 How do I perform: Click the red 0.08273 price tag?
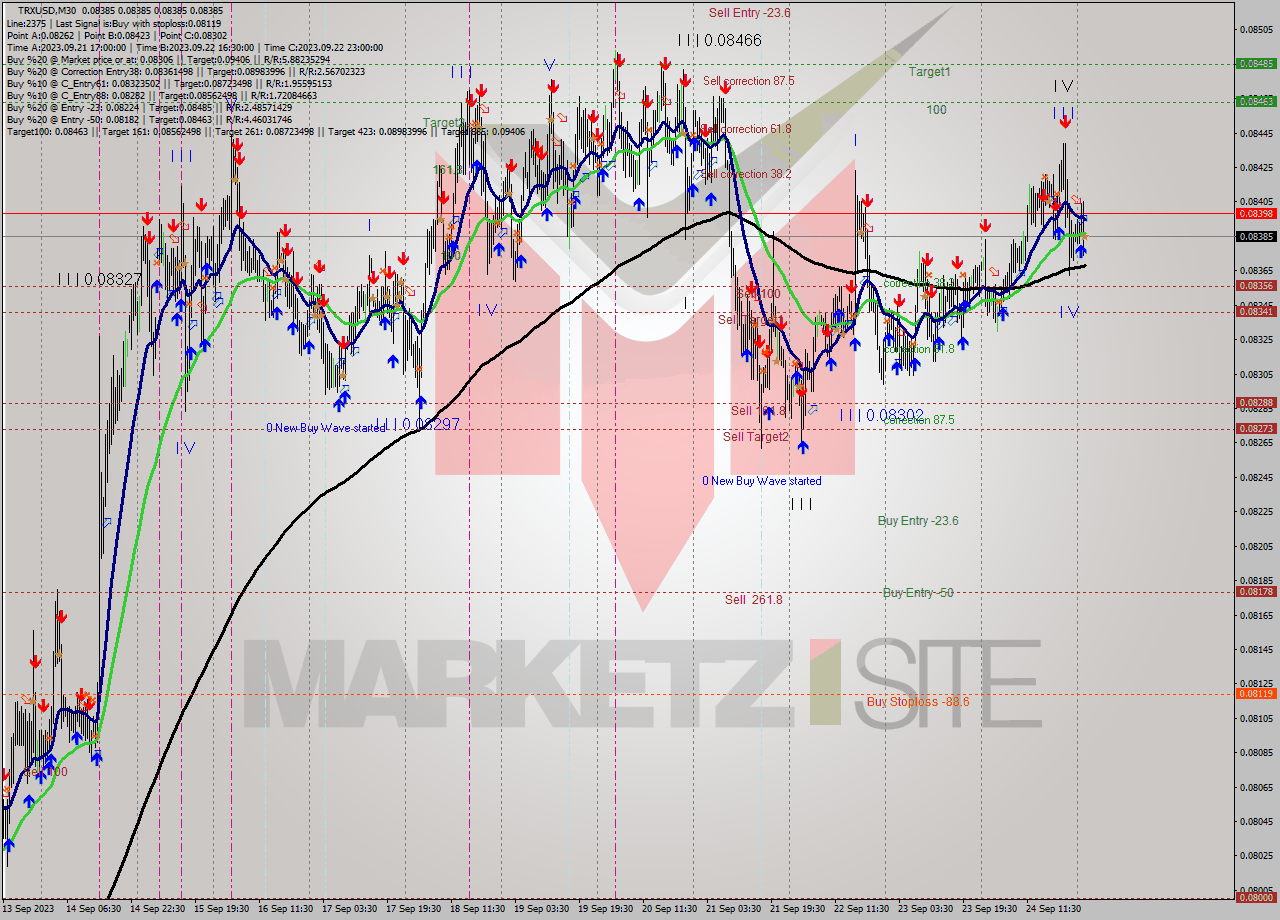coord(1256,428)
